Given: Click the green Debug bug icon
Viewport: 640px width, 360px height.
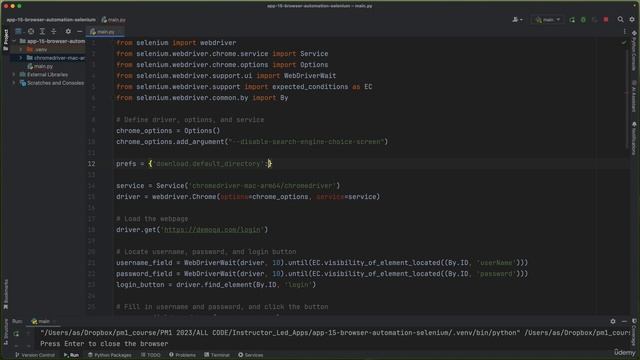Looking at the screenshot, I should click(583, 20).
